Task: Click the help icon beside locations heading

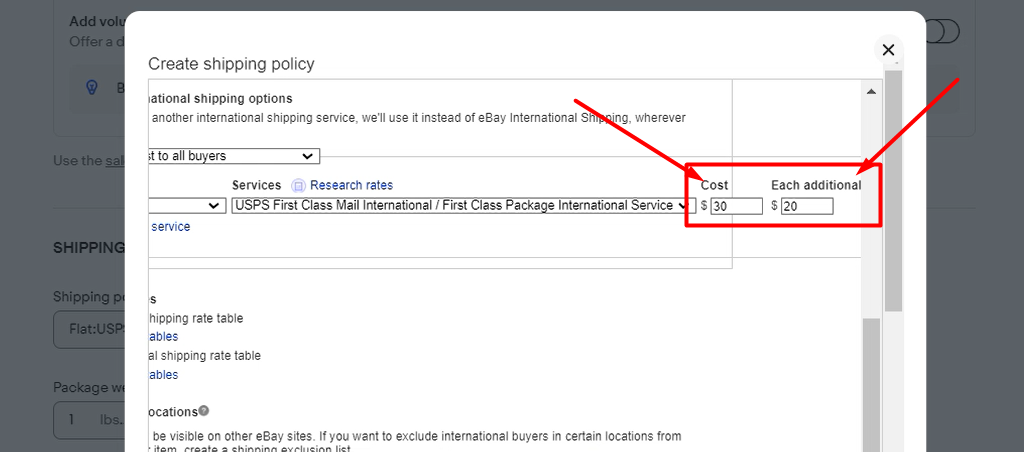Action: [x=204, y=411]
